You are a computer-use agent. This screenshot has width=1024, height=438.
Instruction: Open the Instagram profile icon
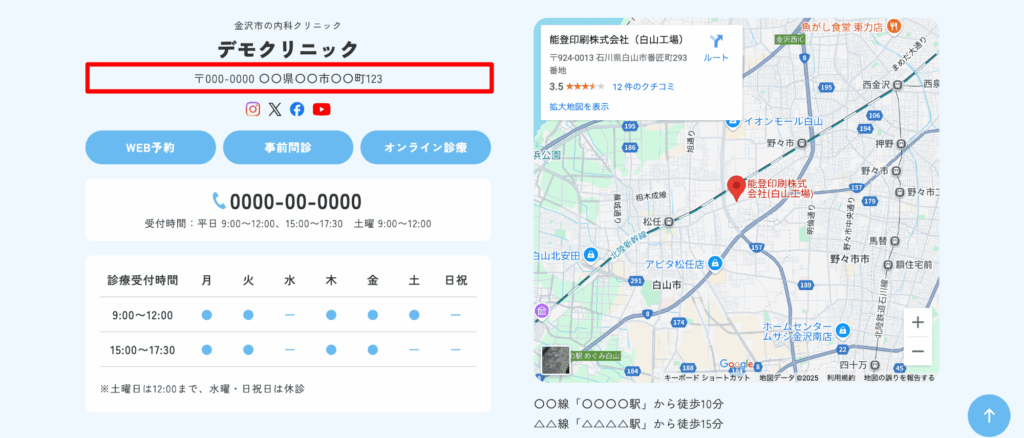(253, 109)
